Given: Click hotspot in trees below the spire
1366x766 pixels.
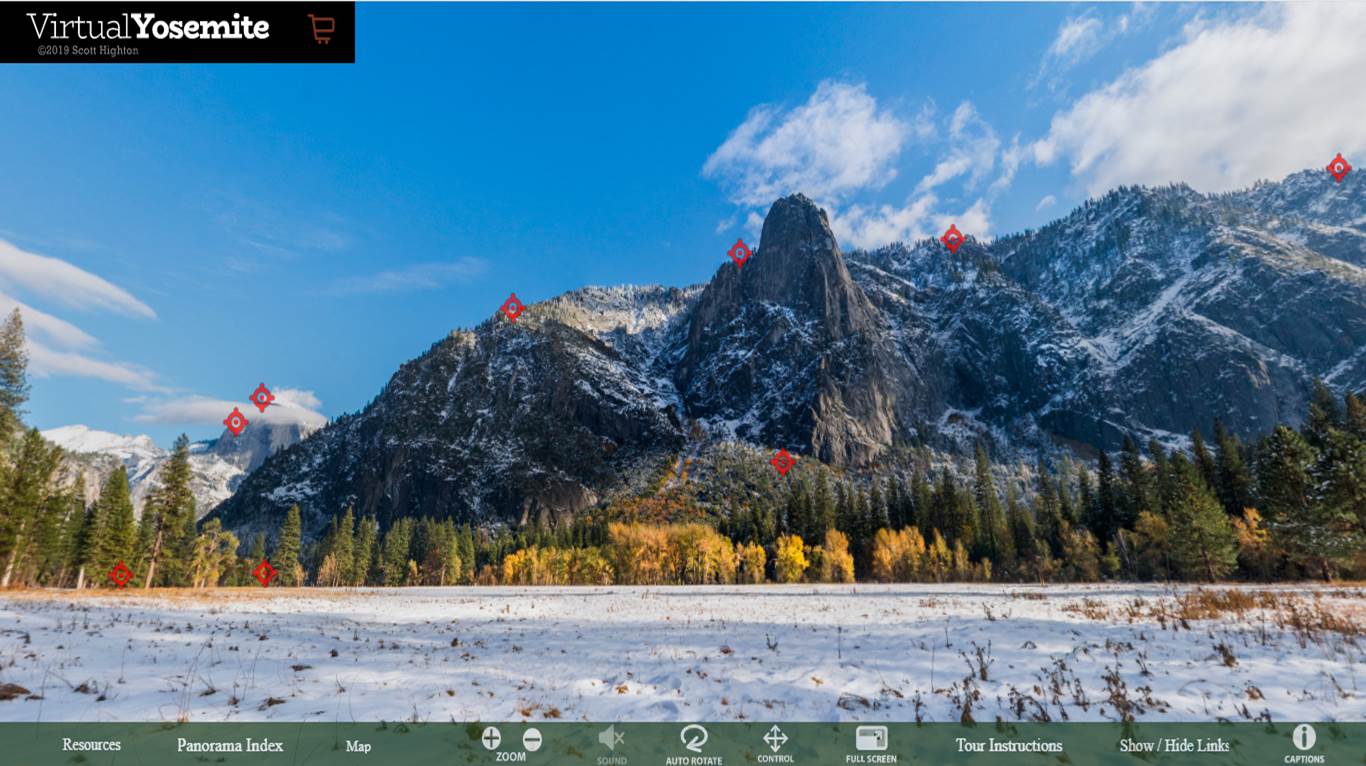Looking at the screenshot, I should click(x=783, y=461).
